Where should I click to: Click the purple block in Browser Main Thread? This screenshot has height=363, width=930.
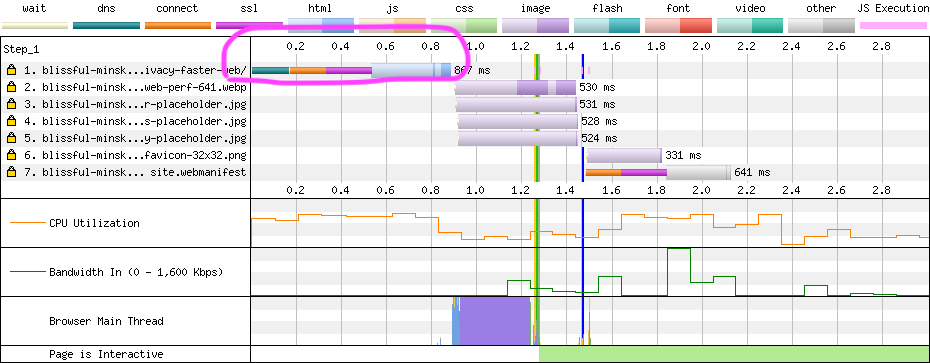click(x=495, y=321)
